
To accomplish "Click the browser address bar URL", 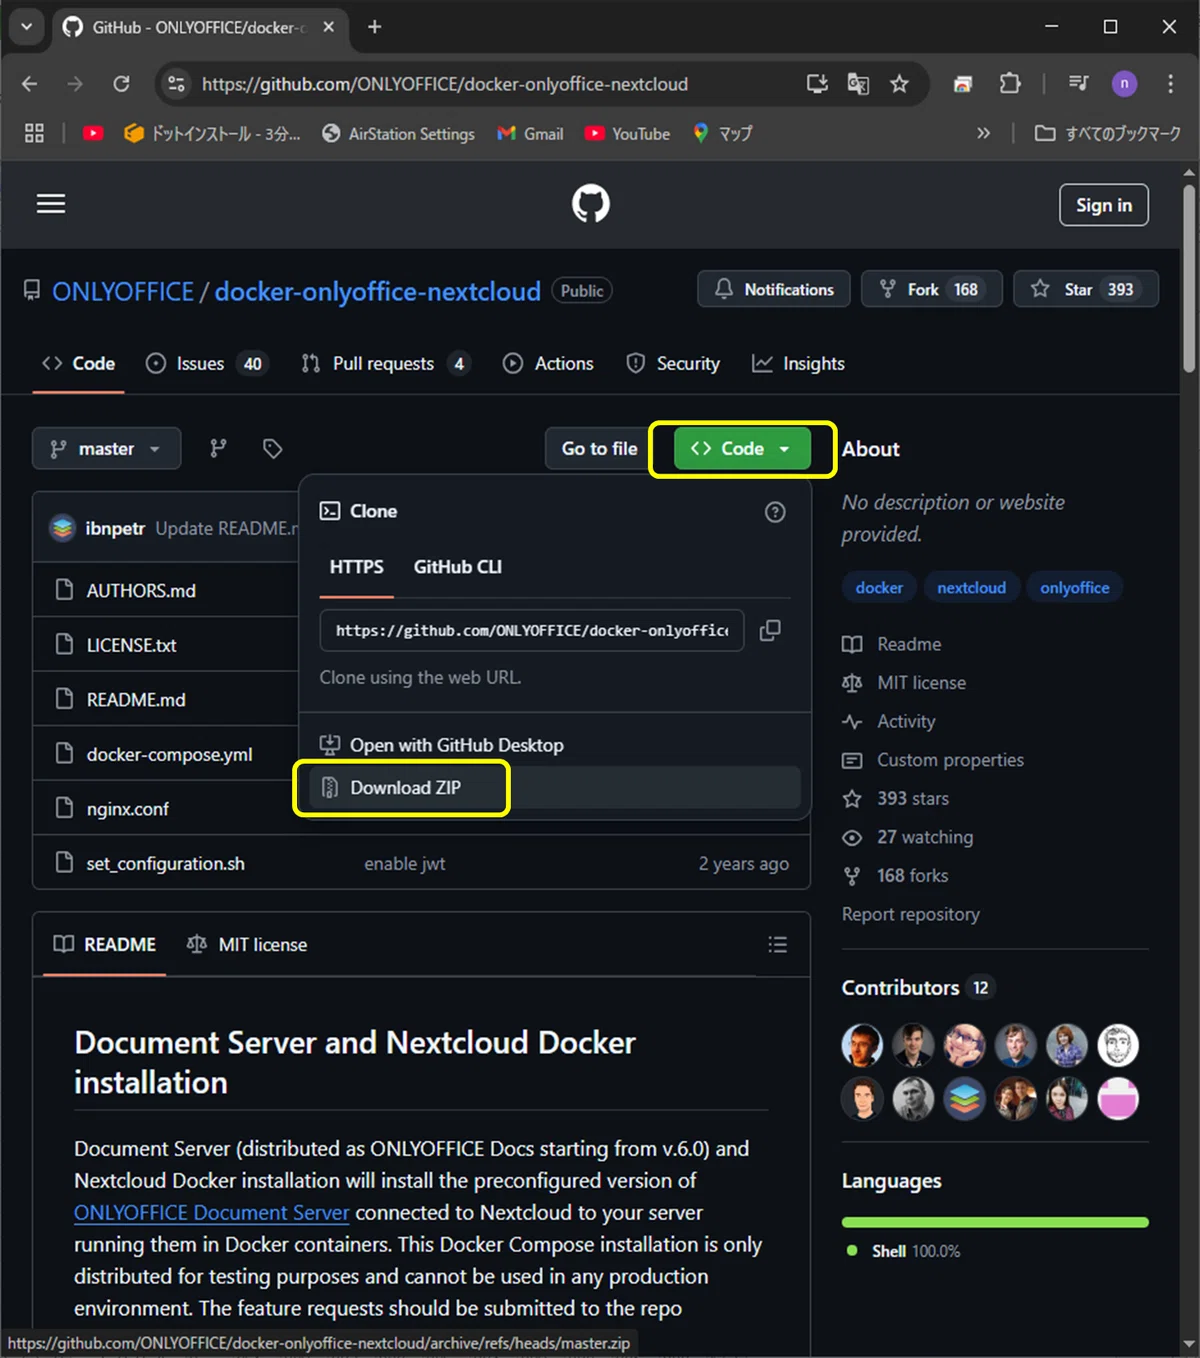I will (x=445, y=84).
